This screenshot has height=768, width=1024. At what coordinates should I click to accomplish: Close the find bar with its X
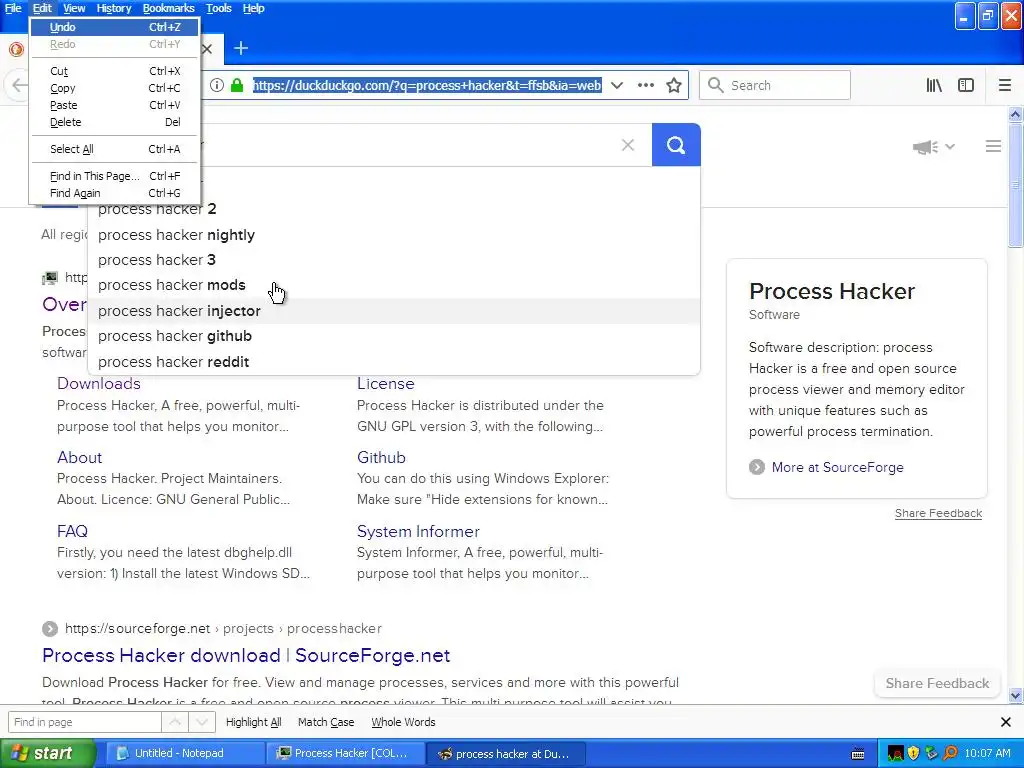tap(1006, 722)
